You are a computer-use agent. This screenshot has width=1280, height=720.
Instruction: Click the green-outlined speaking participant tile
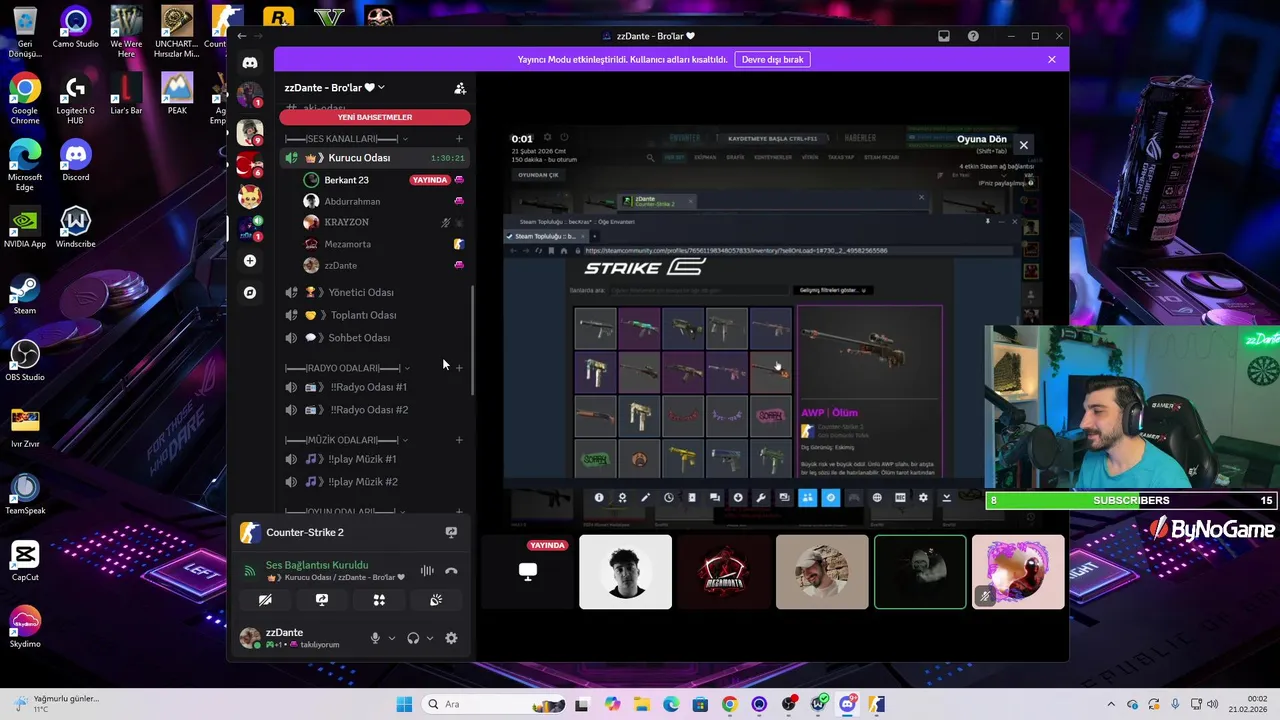pyautogui.click(x=920, y=572)
